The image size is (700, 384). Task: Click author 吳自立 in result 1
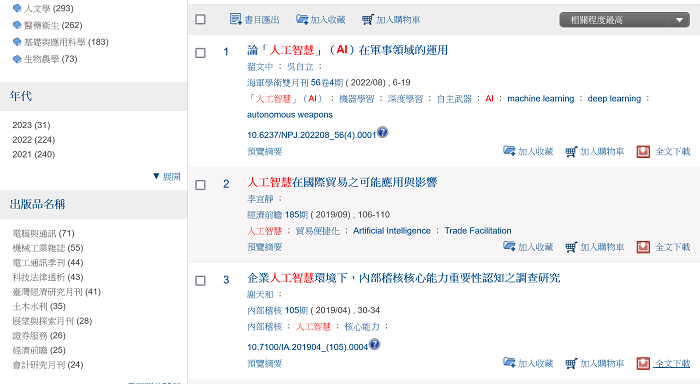pyautogui.click(x=300, y=67)
